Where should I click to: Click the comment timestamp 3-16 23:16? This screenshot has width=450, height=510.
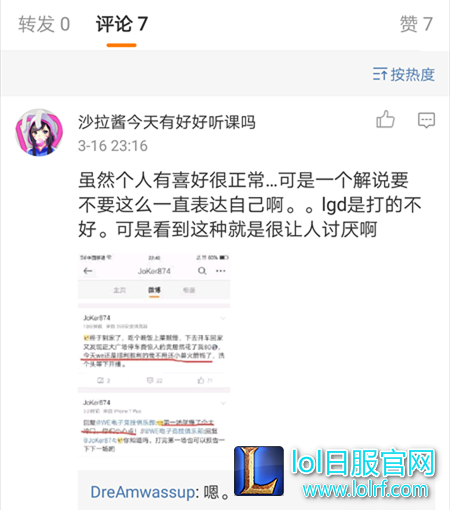pyautogui.click(x=113, y=146)
